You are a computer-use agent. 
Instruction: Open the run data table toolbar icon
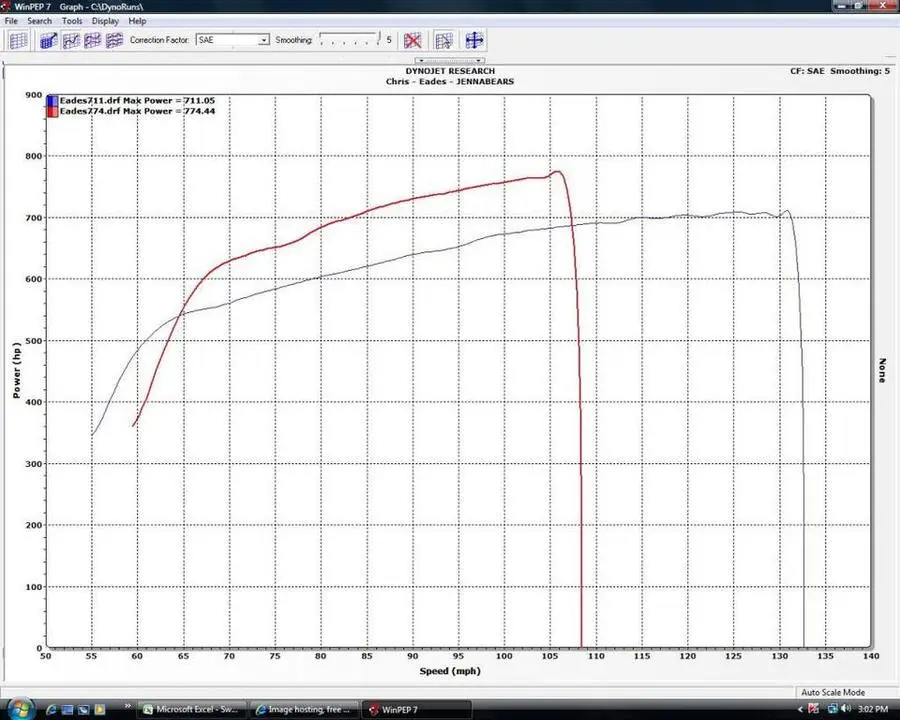pos(18,40)
